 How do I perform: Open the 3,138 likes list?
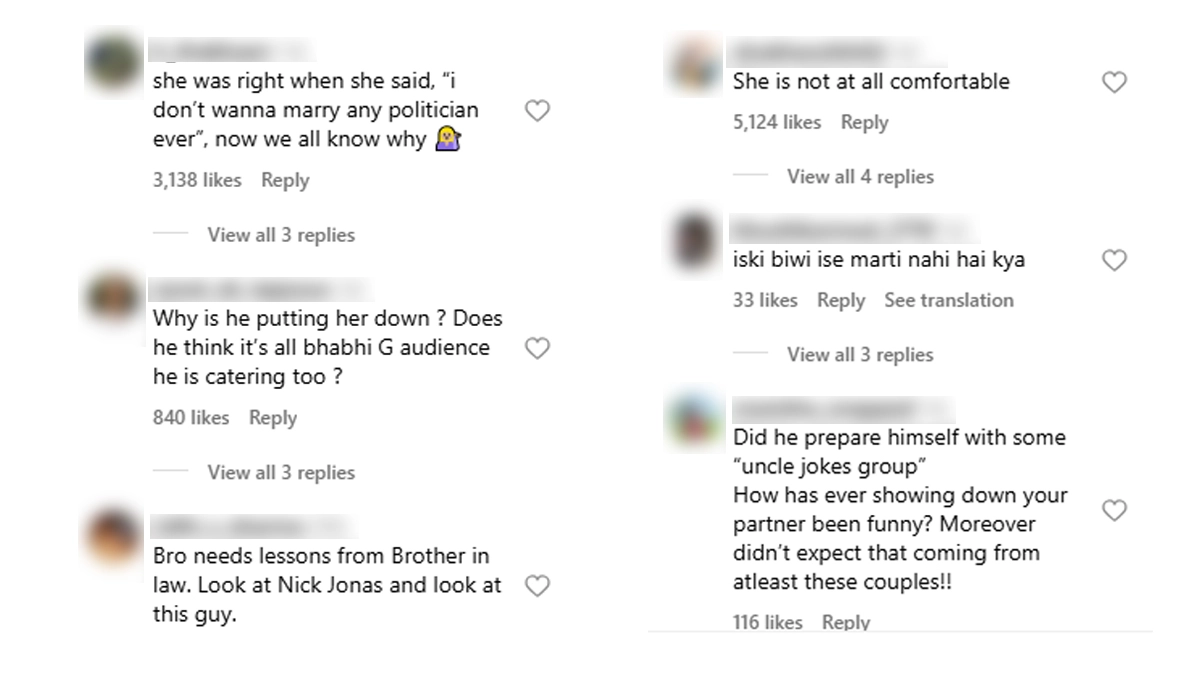click(197, 181)
